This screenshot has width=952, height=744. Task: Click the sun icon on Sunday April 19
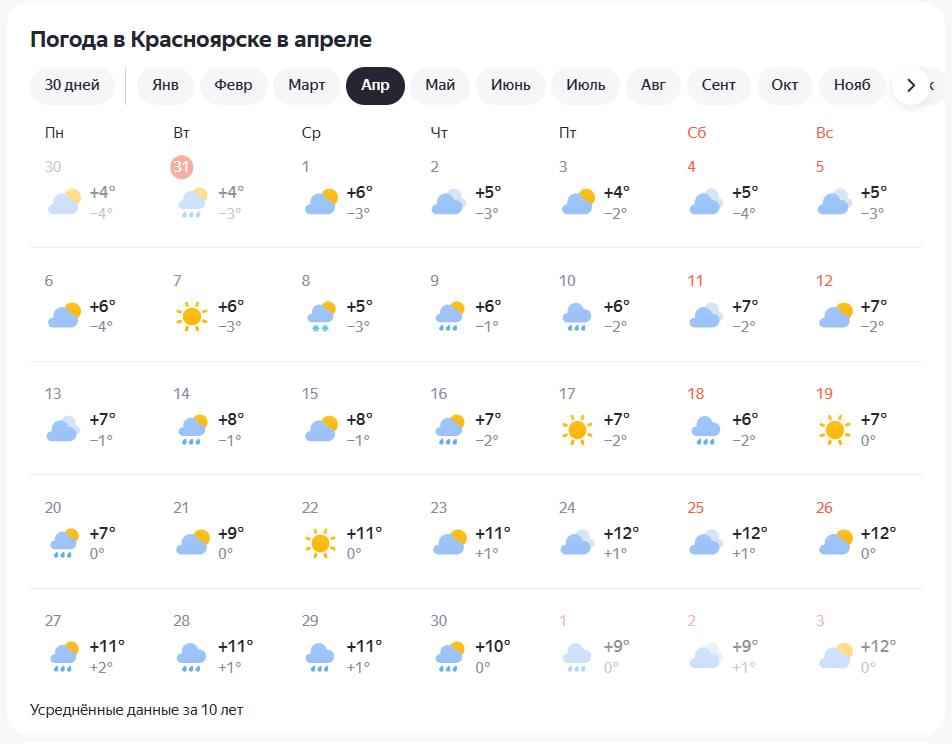[x=834, y=430]
